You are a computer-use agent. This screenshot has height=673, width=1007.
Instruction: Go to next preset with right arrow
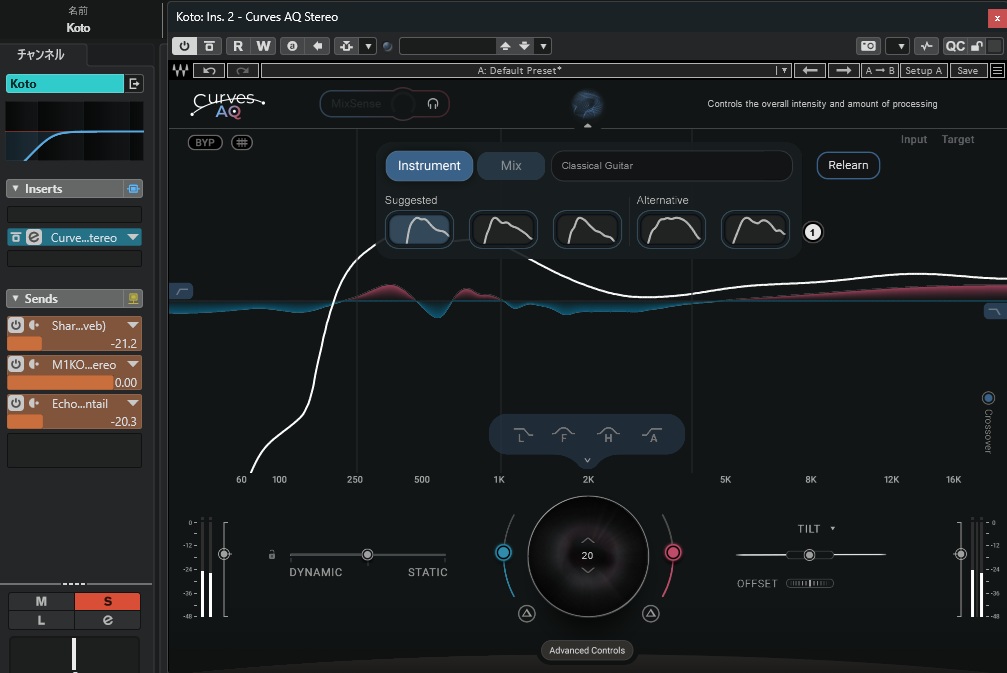(843, 71)
